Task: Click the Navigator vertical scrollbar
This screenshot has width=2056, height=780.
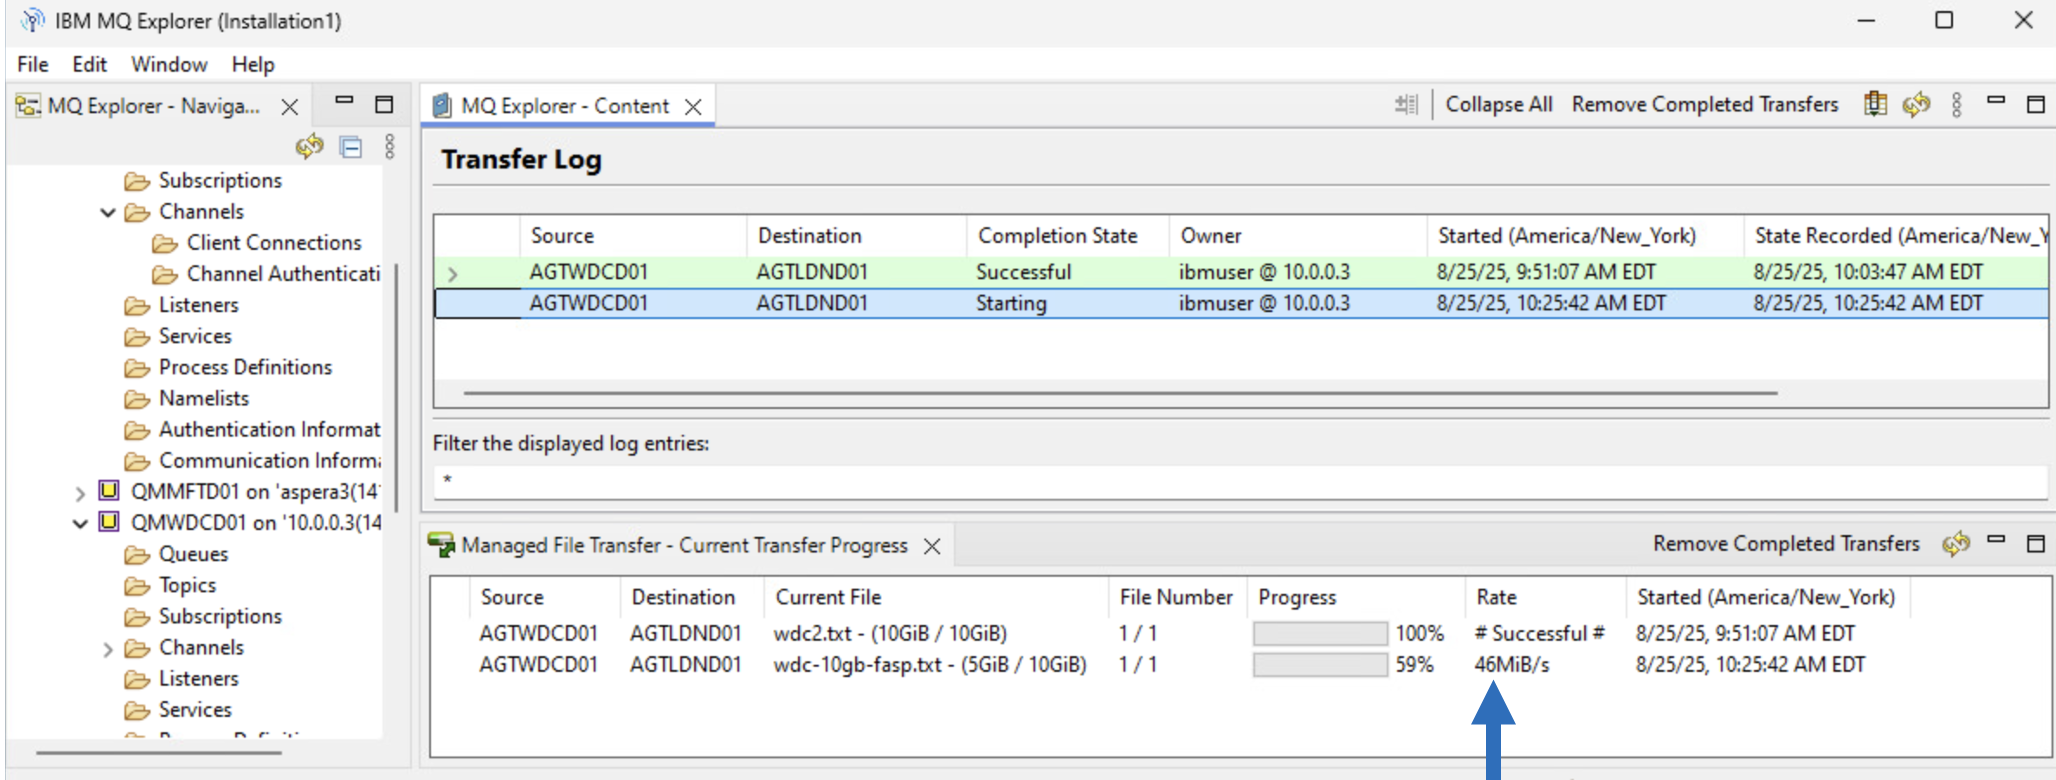Action: [x=396, y=388]
